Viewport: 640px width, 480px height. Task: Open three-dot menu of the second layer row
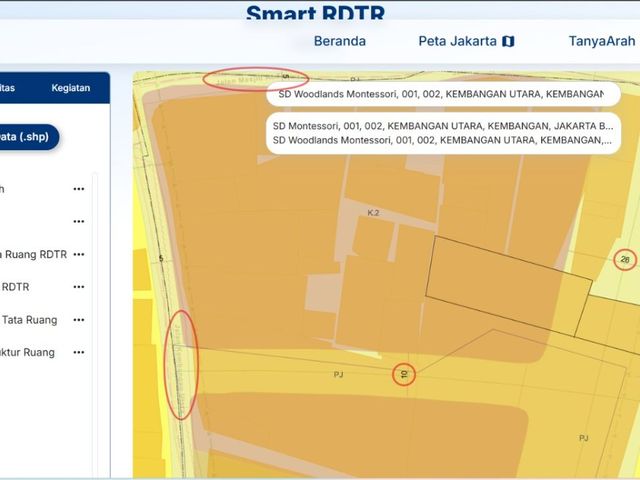[x=79, y=222]
